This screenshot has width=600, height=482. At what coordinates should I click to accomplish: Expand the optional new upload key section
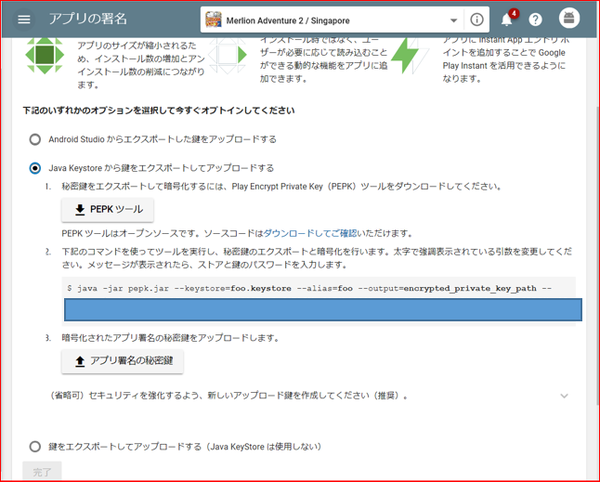point(564,396)
